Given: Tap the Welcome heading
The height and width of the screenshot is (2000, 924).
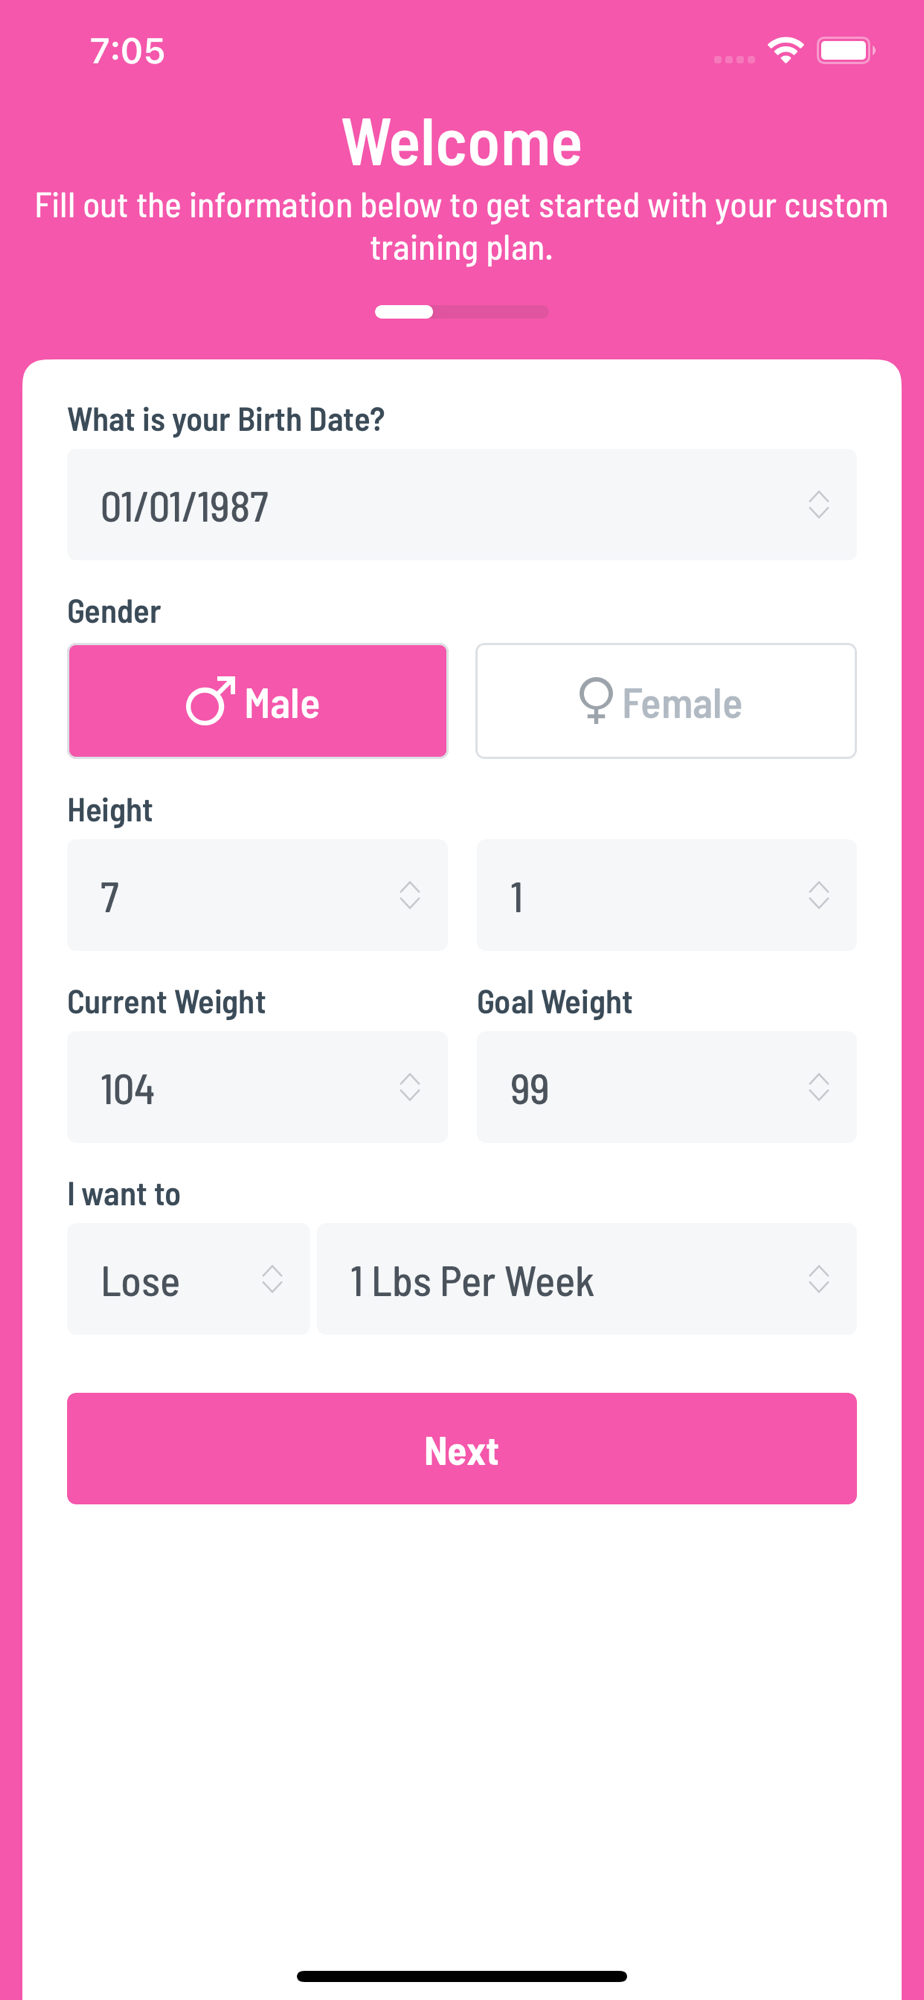Looking at the screenshot, I should [462, 142].
